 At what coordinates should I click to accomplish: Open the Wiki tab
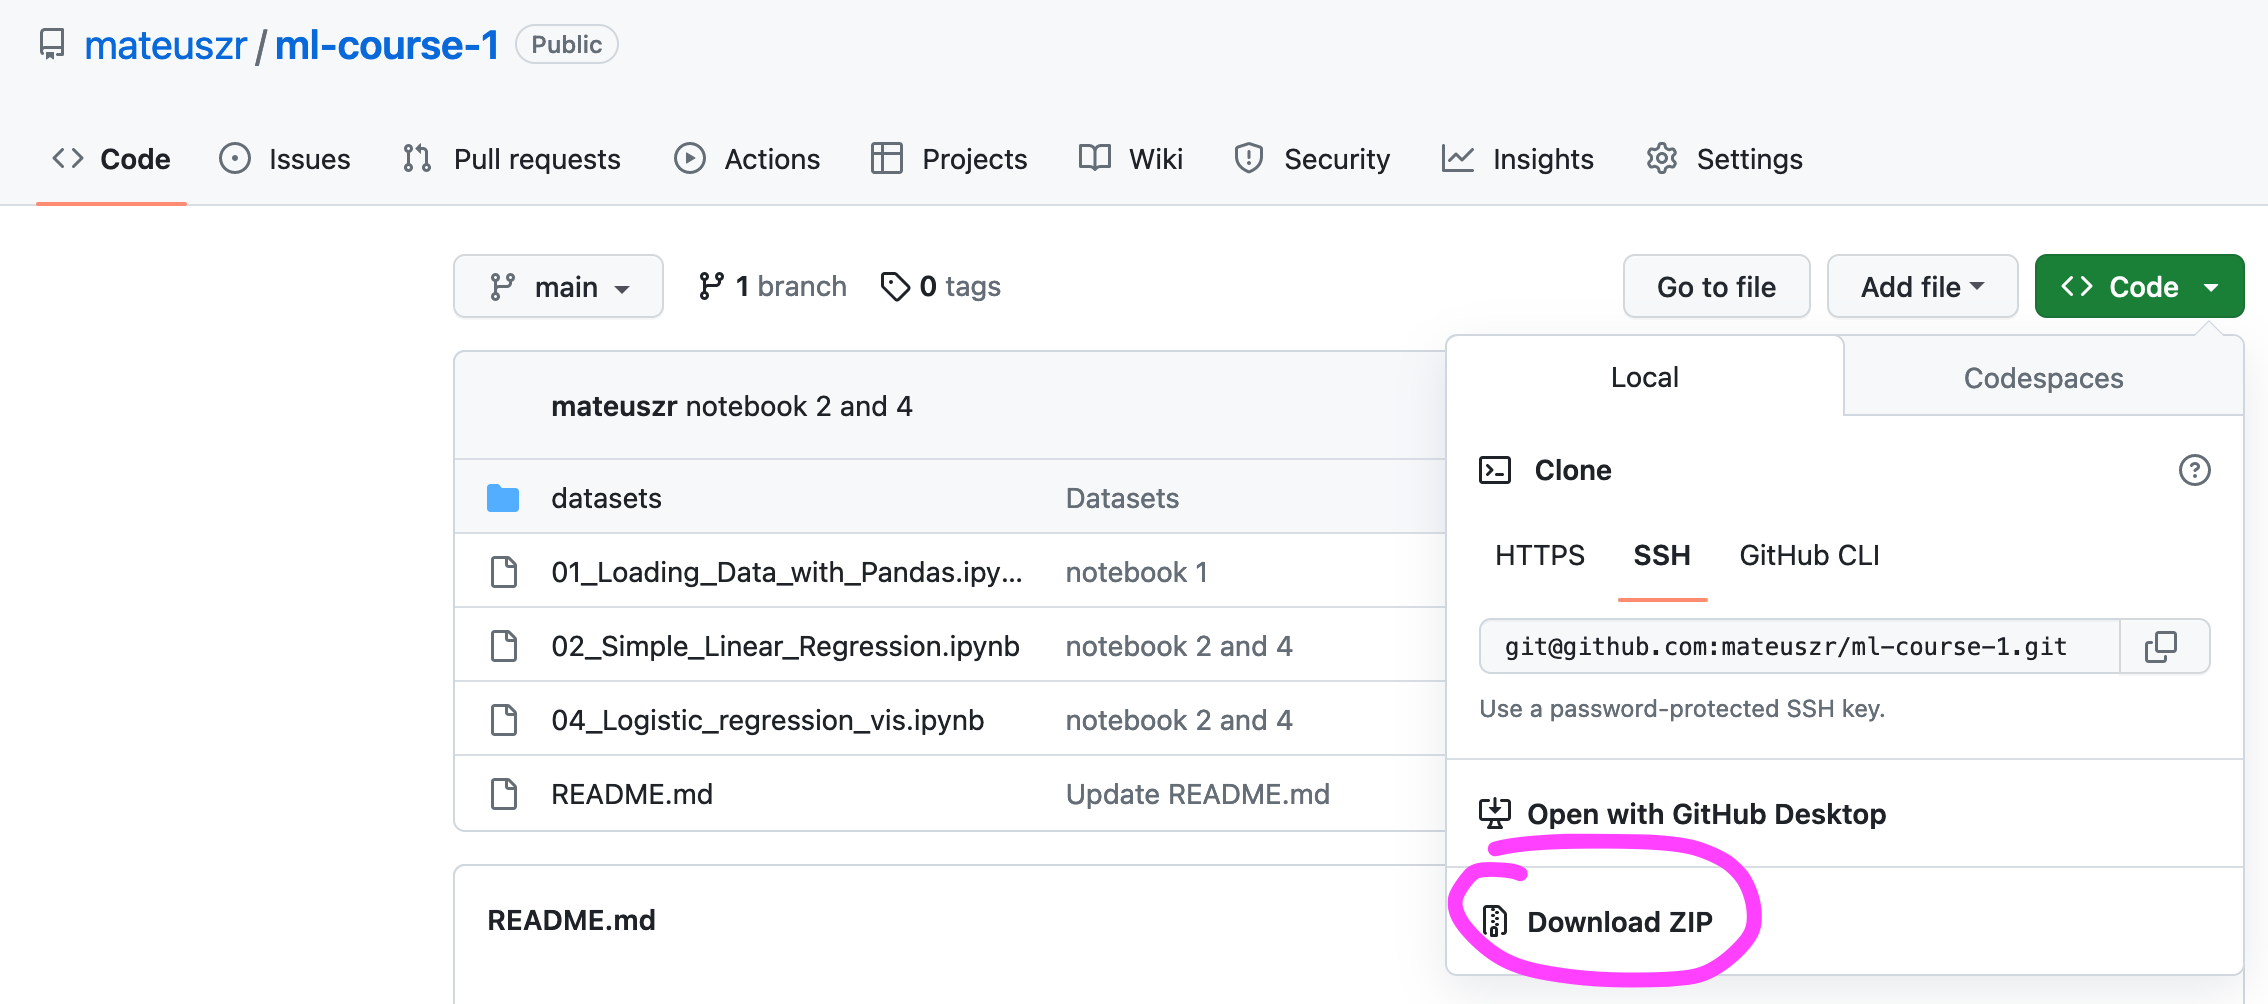[1131, 159]
